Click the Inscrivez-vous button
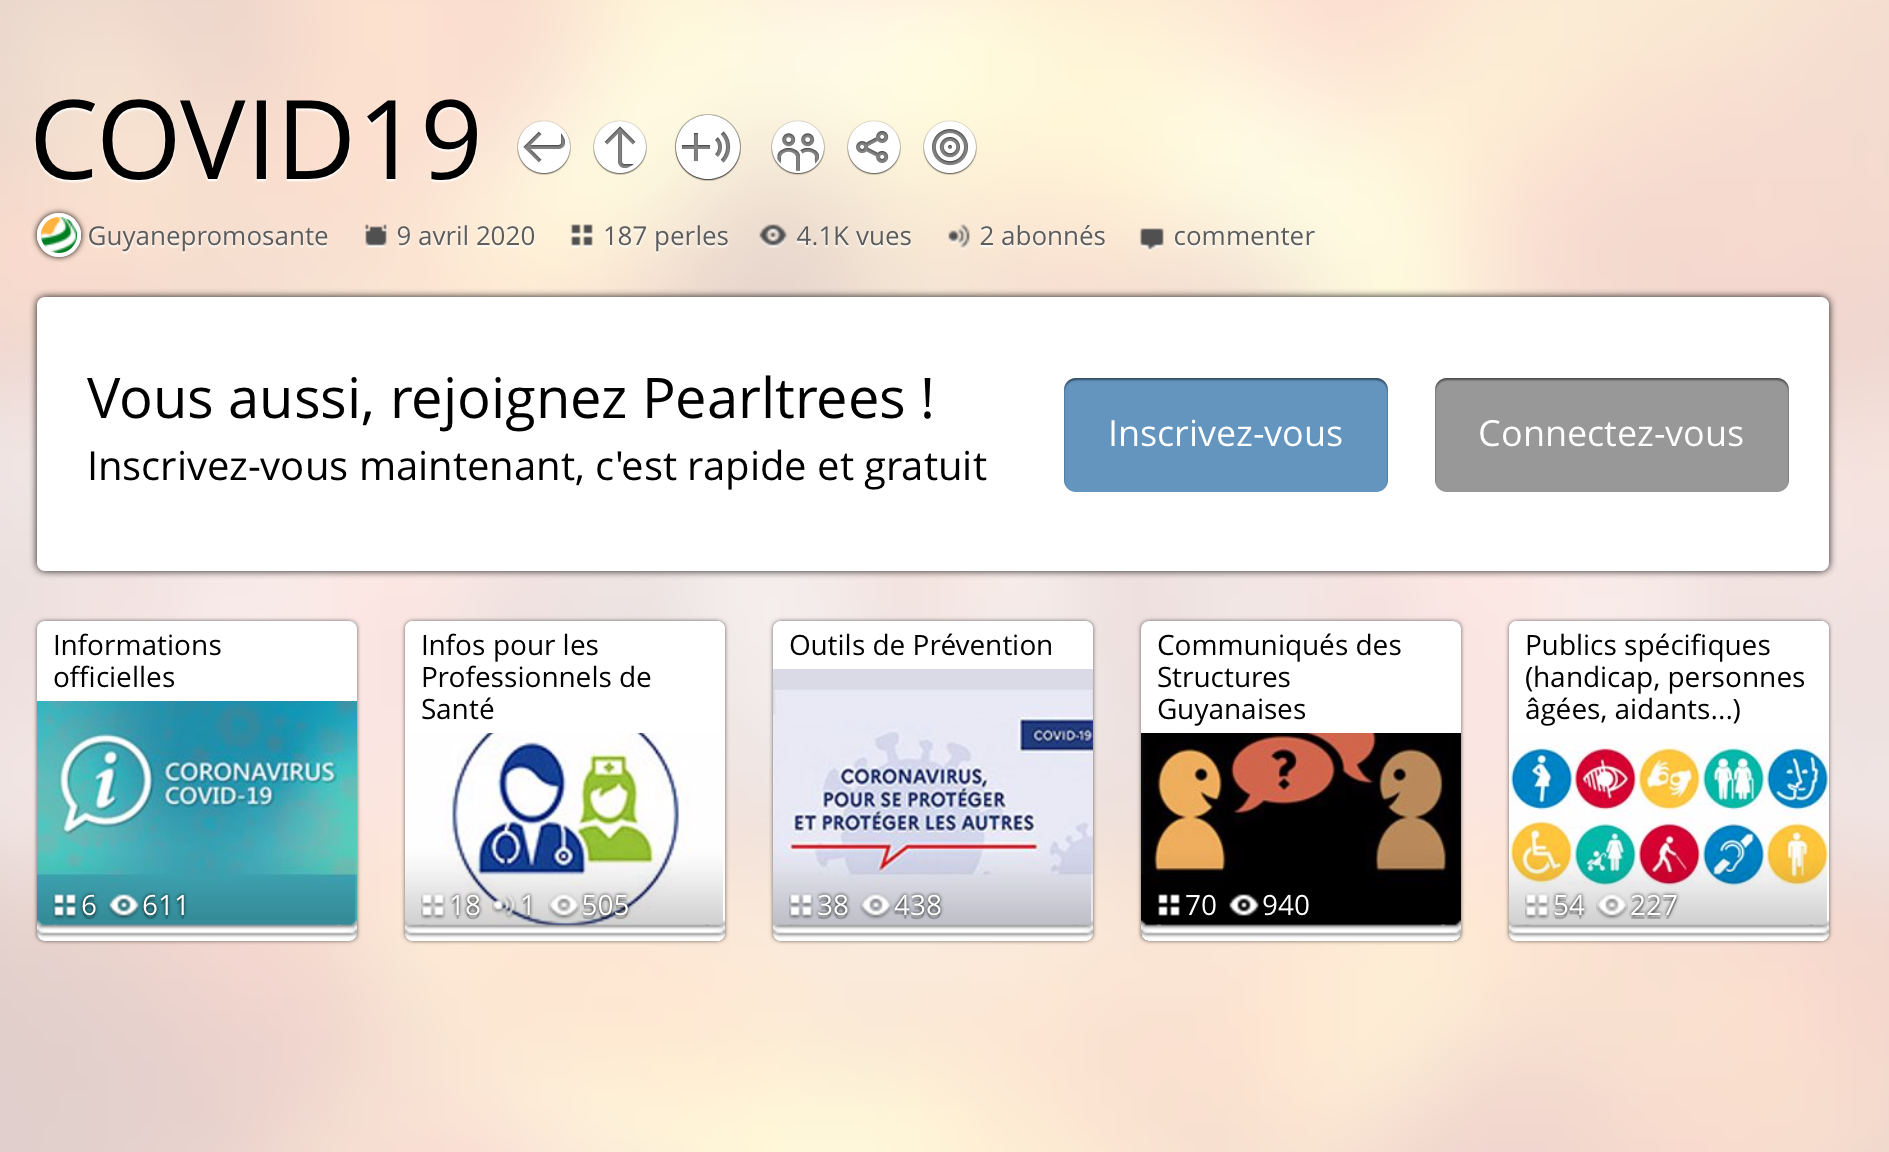 [x=1226, y=434]
